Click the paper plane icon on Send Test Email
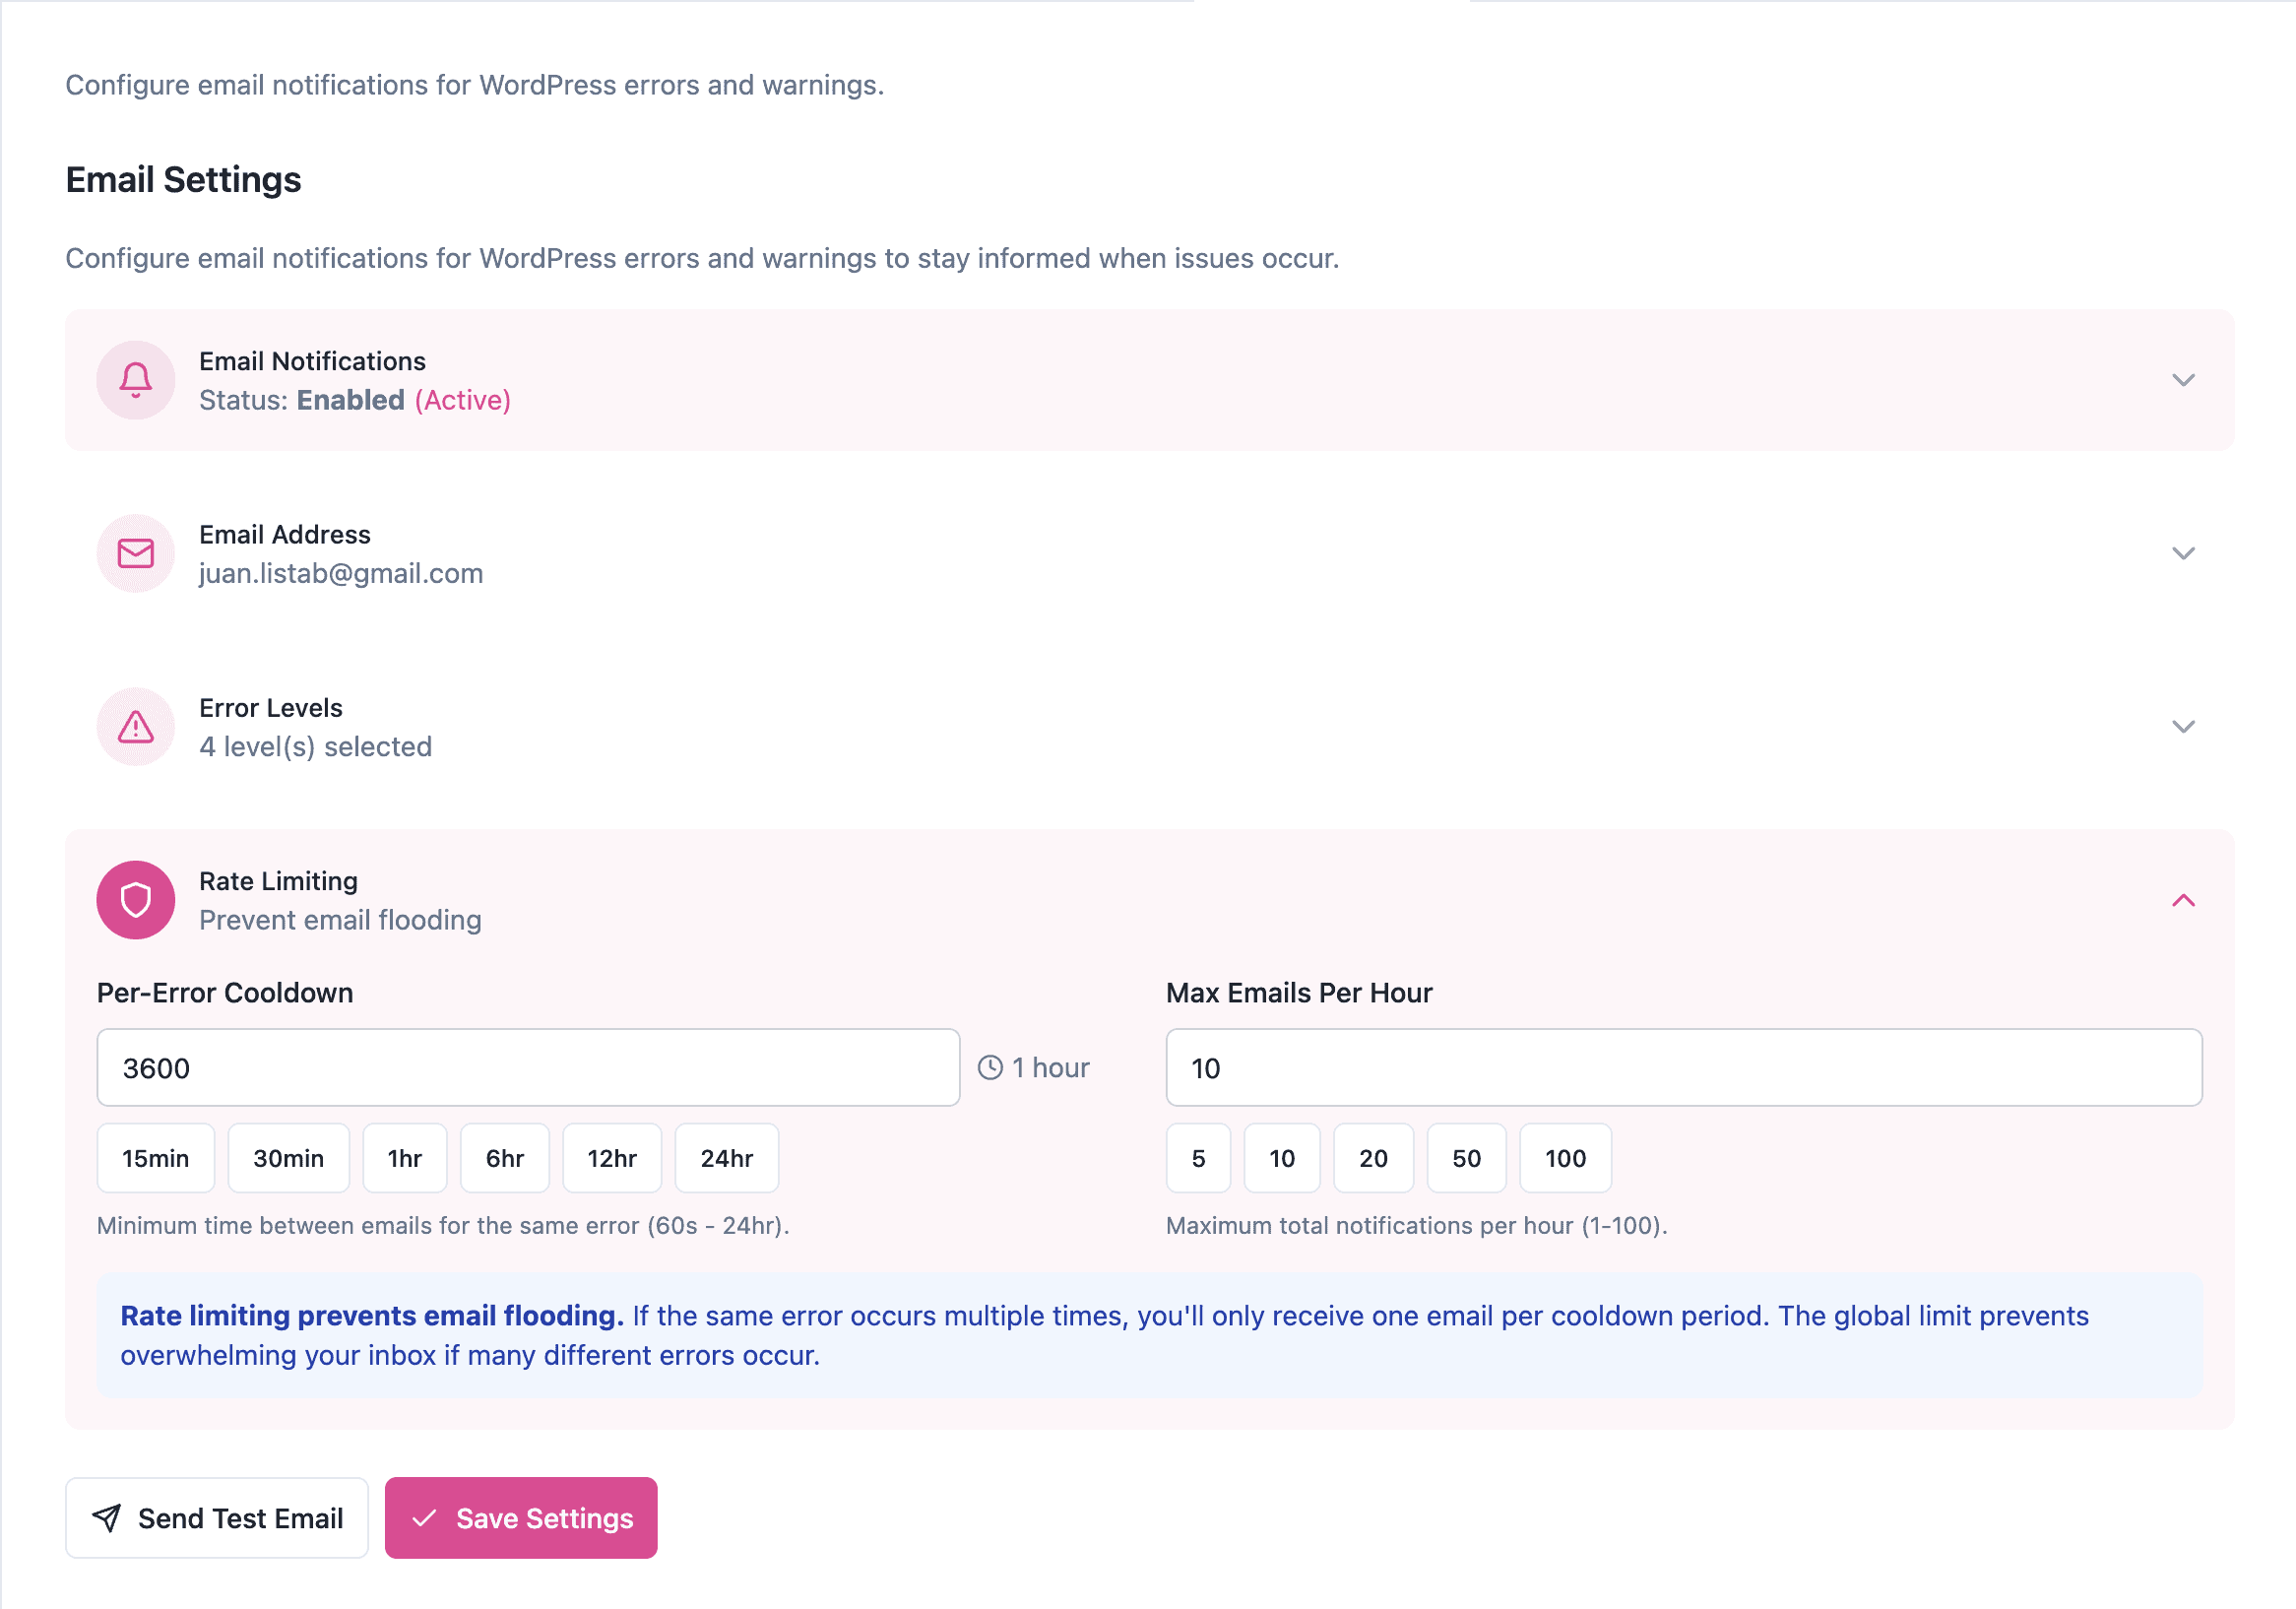The width and height of the screenshot is (2296, 1609). (107, 1518)
